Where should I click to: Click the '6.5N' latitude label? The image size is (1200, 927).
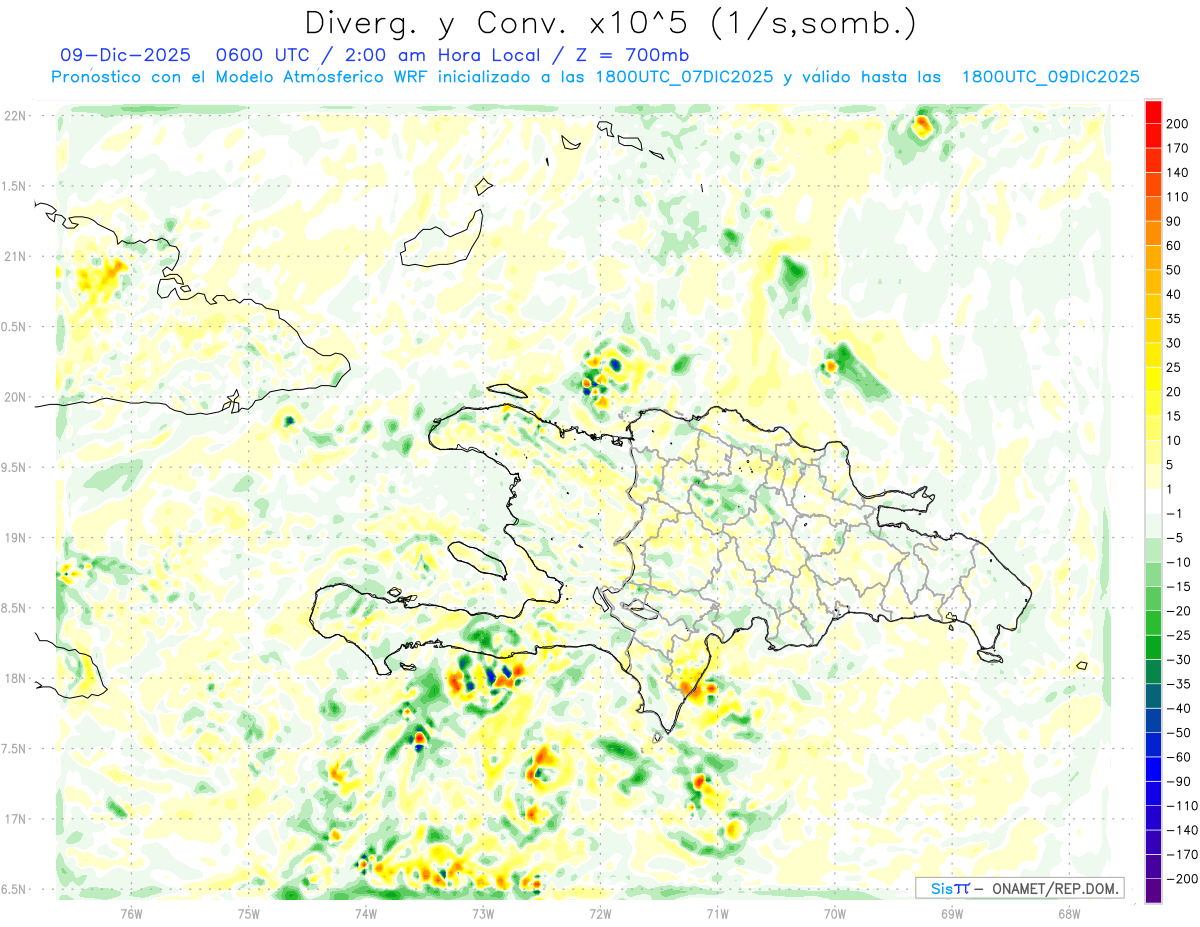click(x=14, y=889)
